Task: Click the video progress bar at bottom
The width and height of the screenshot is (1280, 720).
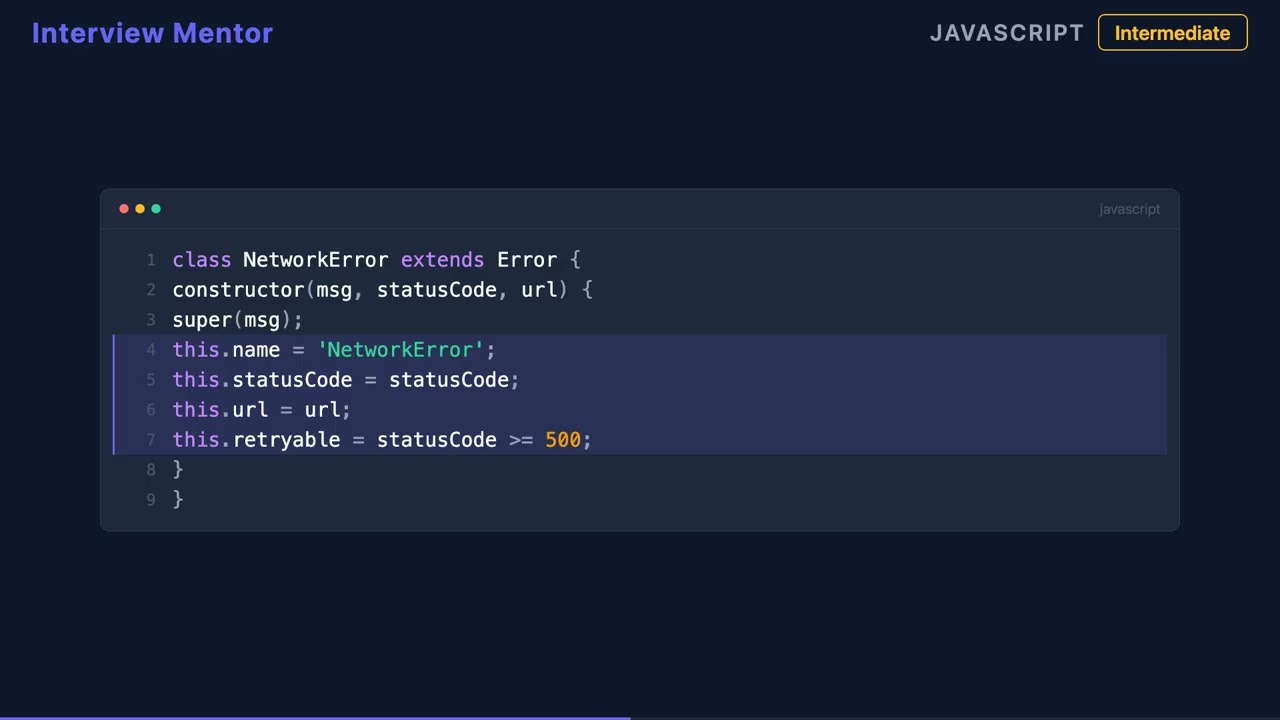Action: point(640,717)
